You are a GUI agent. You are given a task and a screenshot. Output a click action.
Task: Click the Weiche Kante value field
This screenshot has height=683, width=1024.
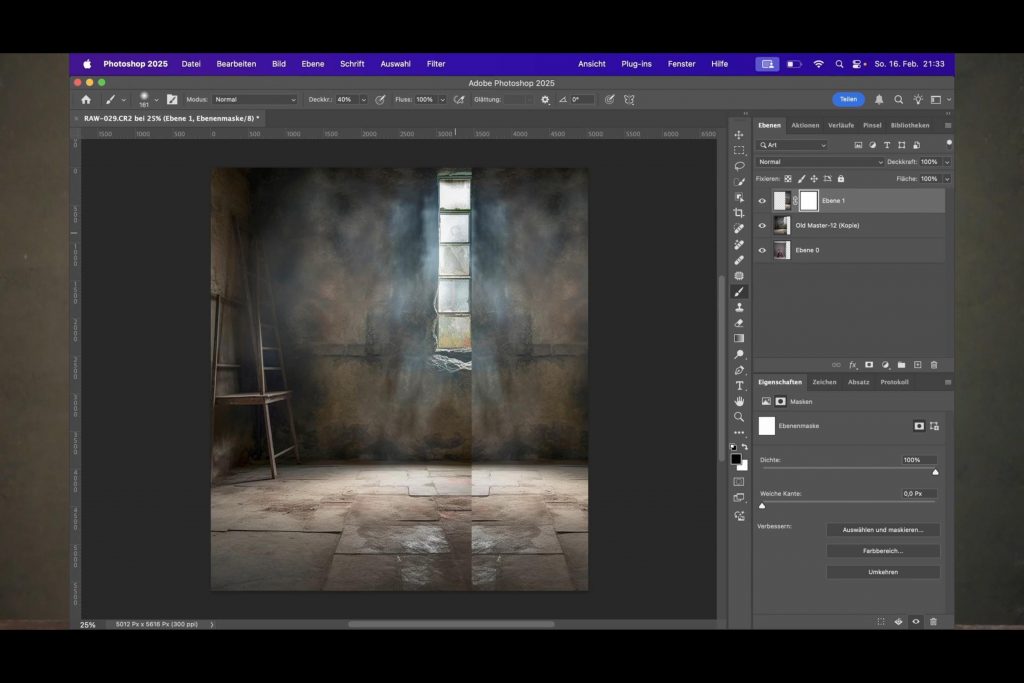click(918, 494)
